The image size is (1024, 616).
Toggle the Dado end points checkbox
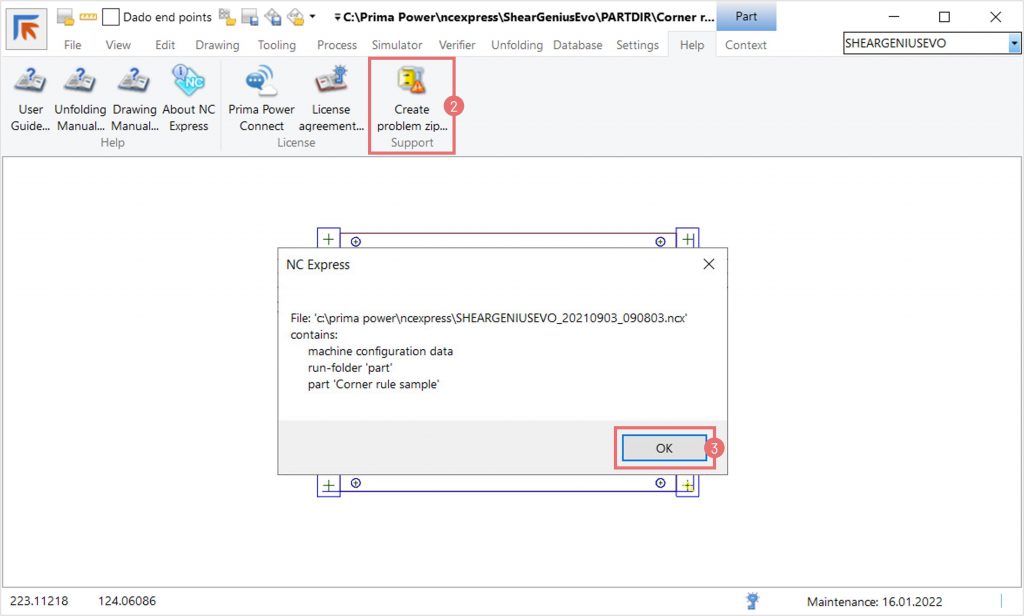click(x=112, y=17)
